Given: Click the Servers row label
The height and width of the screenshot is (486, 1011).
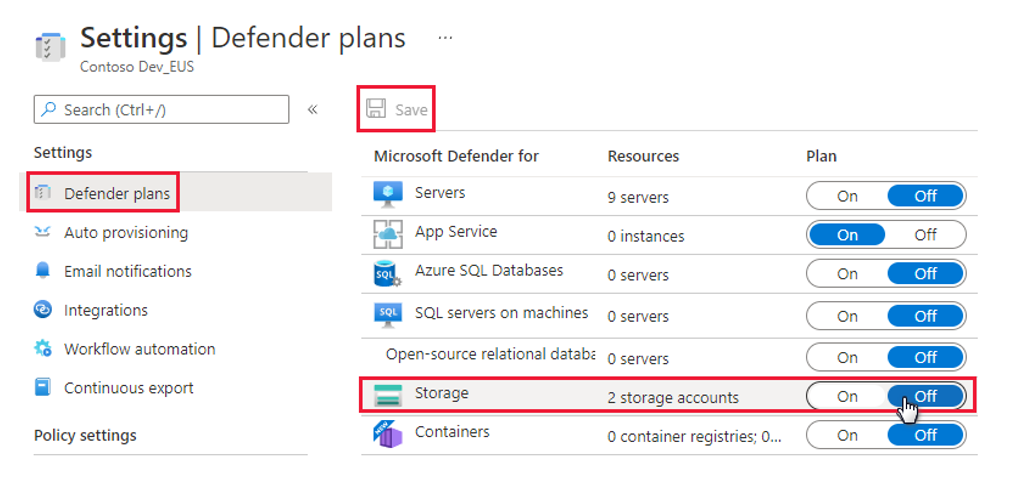Looking at the screenshot, I should tap(440, 193).
